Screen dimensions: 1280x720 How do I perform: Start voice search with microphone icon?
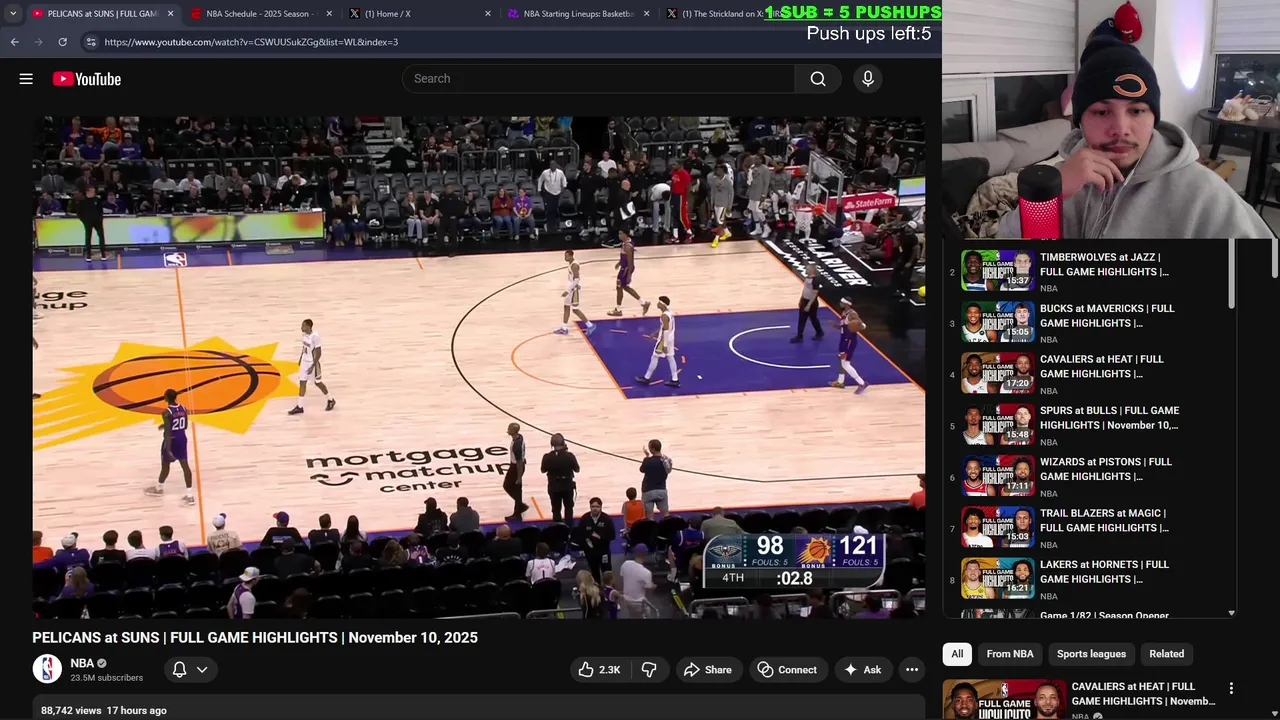[868, 79]
